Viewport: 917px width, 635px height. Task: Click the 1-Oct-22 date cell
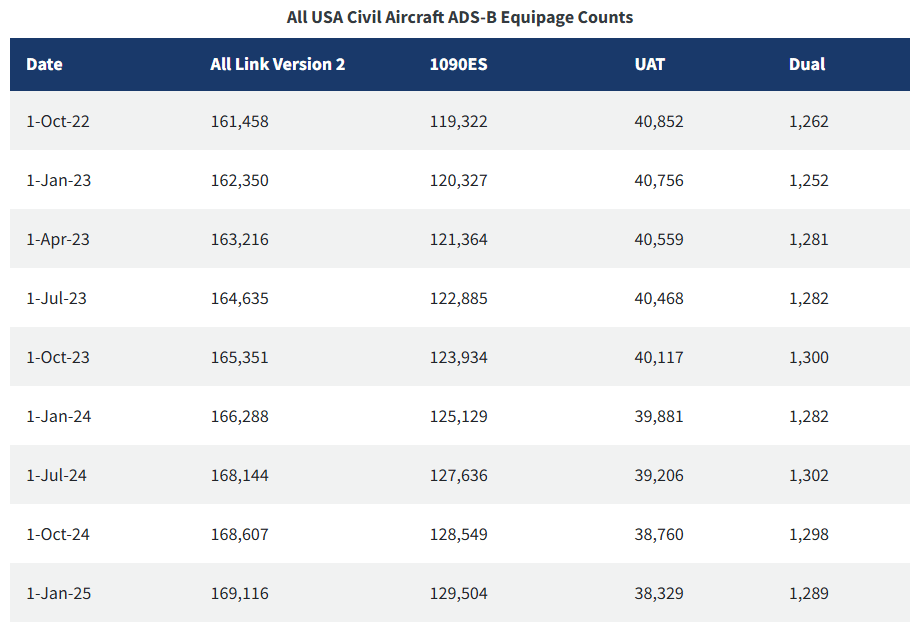point(58,122)
